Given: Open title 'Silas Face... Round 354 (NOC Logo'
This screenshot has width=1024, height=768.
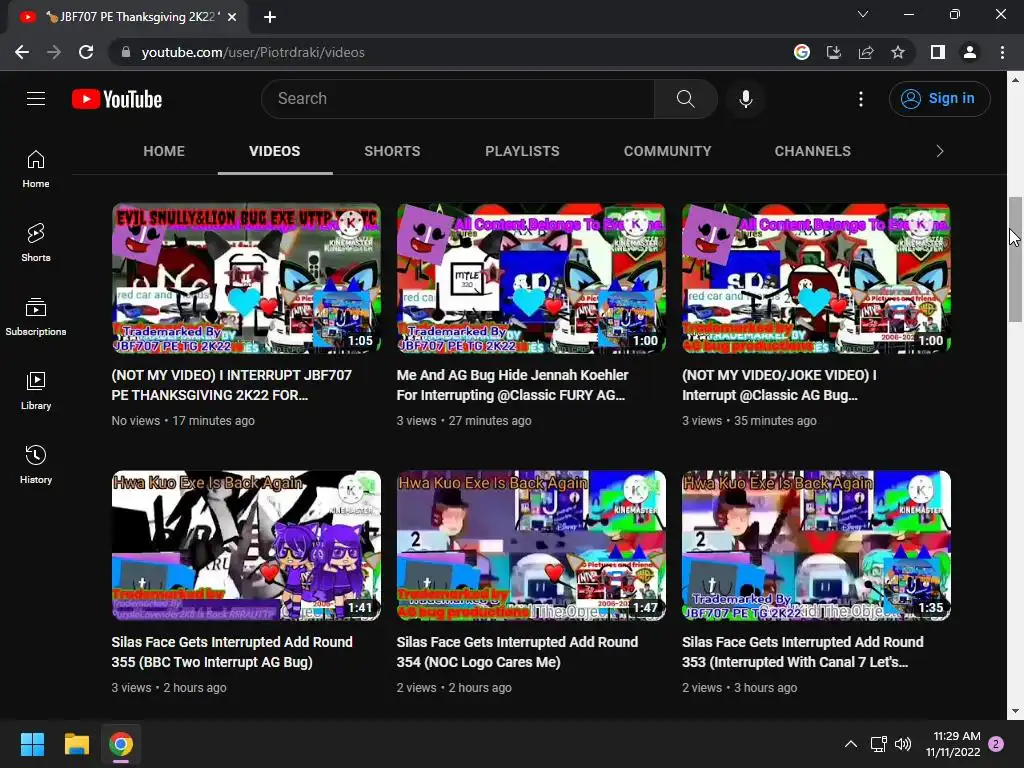Looking at the screenshot, I should [517, 652].
